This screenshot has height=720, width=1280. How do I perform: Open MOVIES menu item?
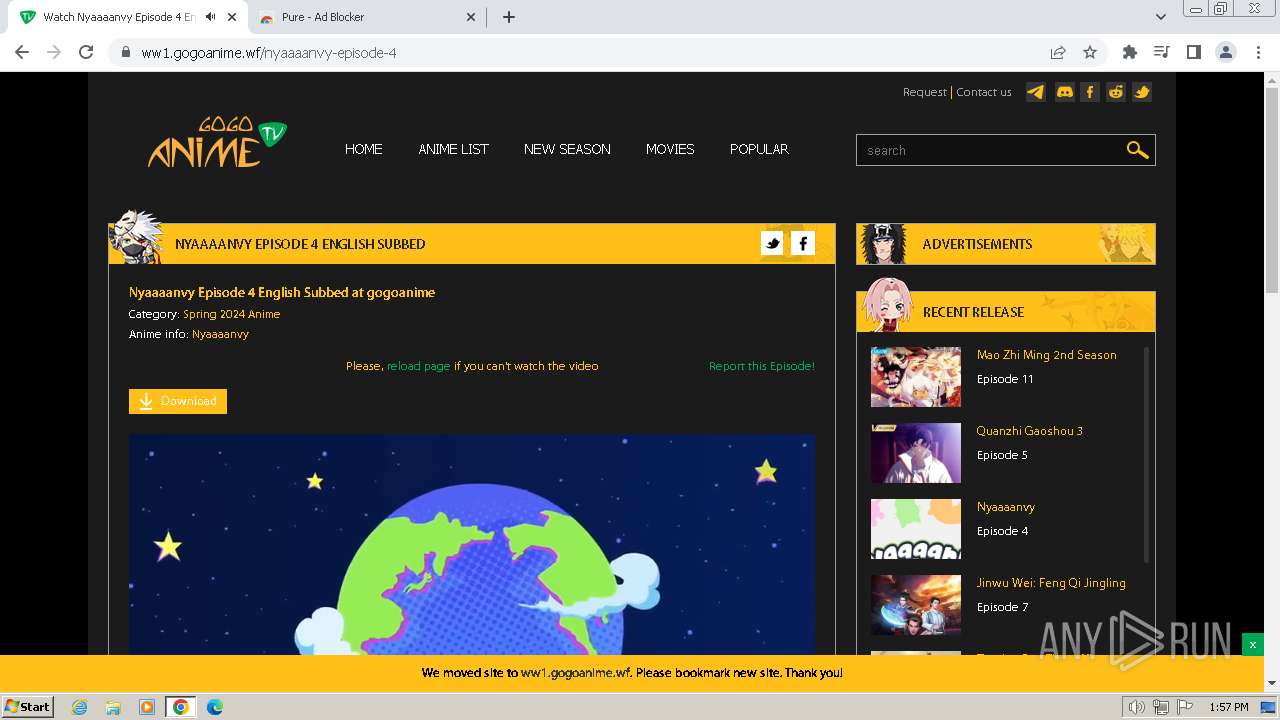coord(670,149)
